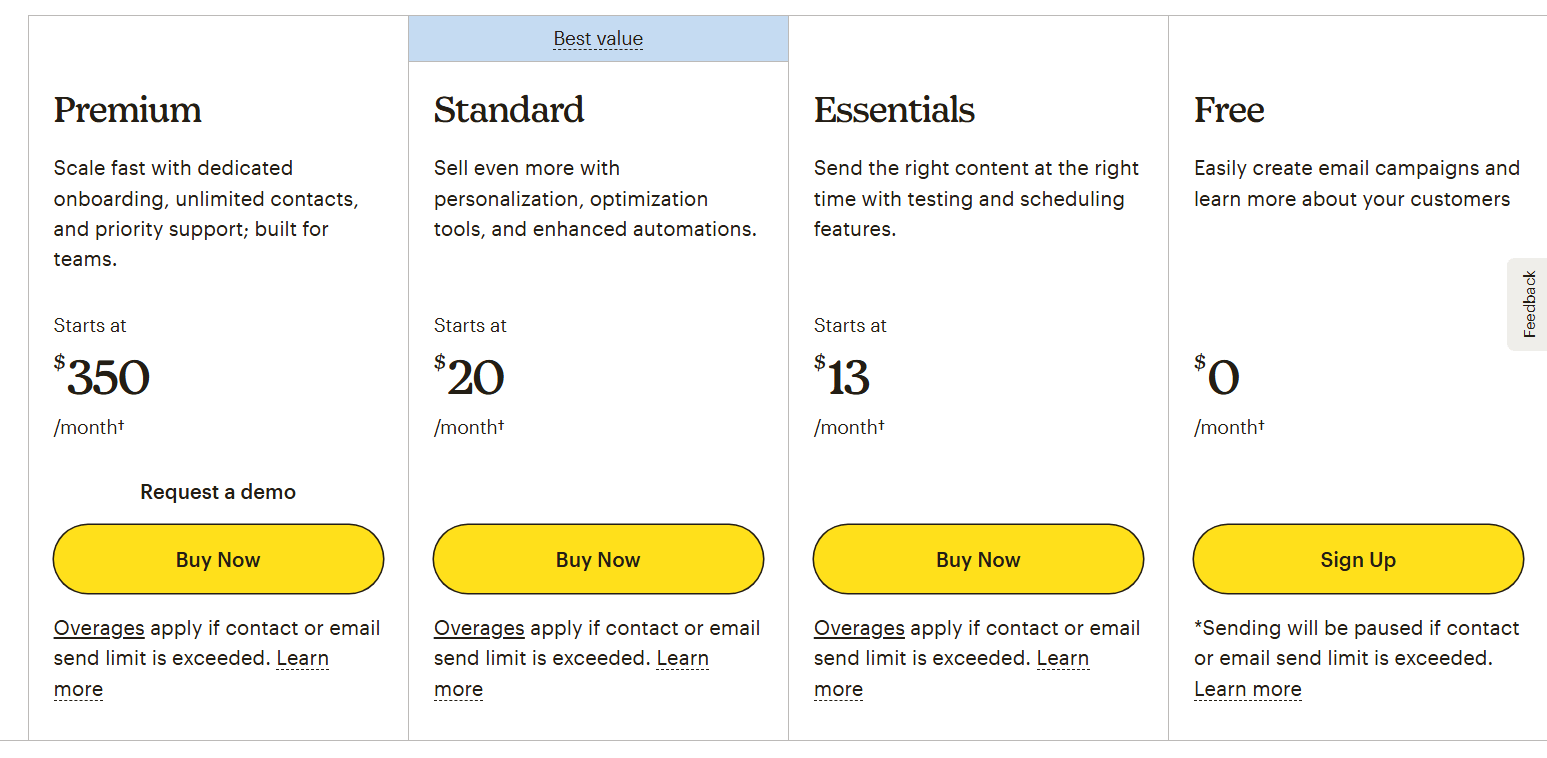The width and height of the screenshot is (1547, 758).
Task: Open the Overages link in Standard column
Action: tap(479, 628)
